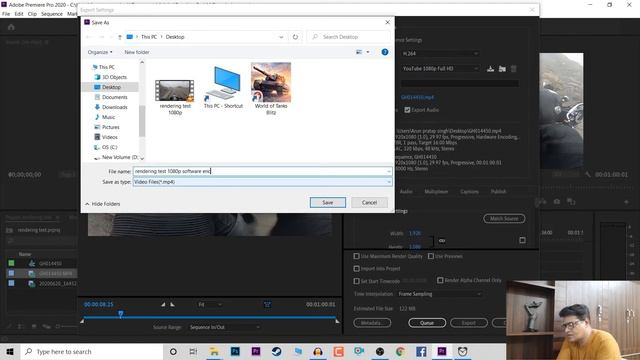Screen dimensions: 640x360
Task: Click the navigation pane scrollbar
Action: pos(142,121)
